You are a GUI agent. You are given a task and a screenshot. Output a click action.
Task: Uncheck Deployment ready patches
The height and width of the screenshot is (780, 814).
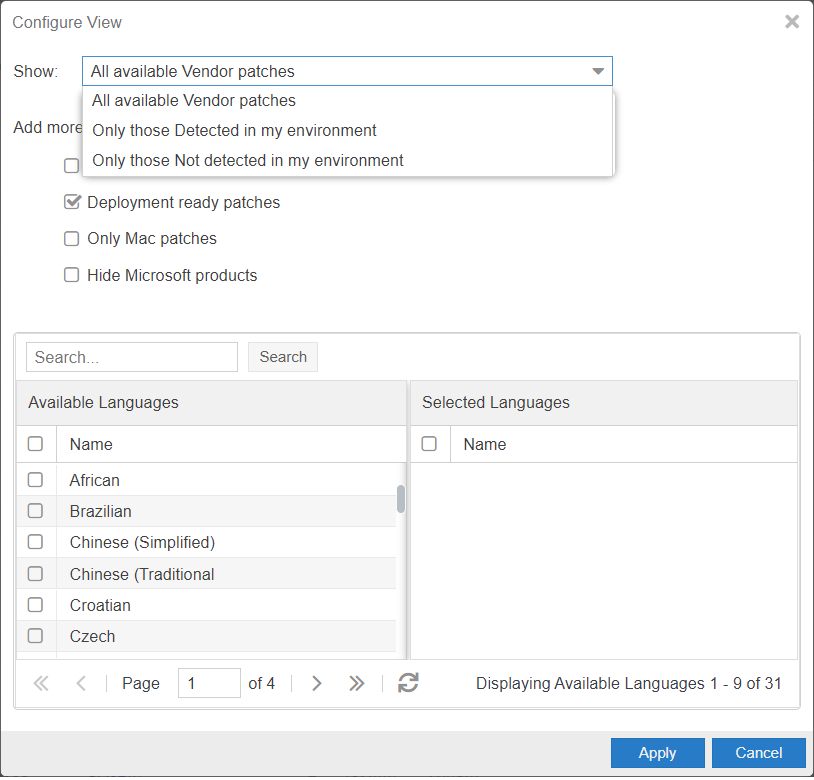click(71, 201)
